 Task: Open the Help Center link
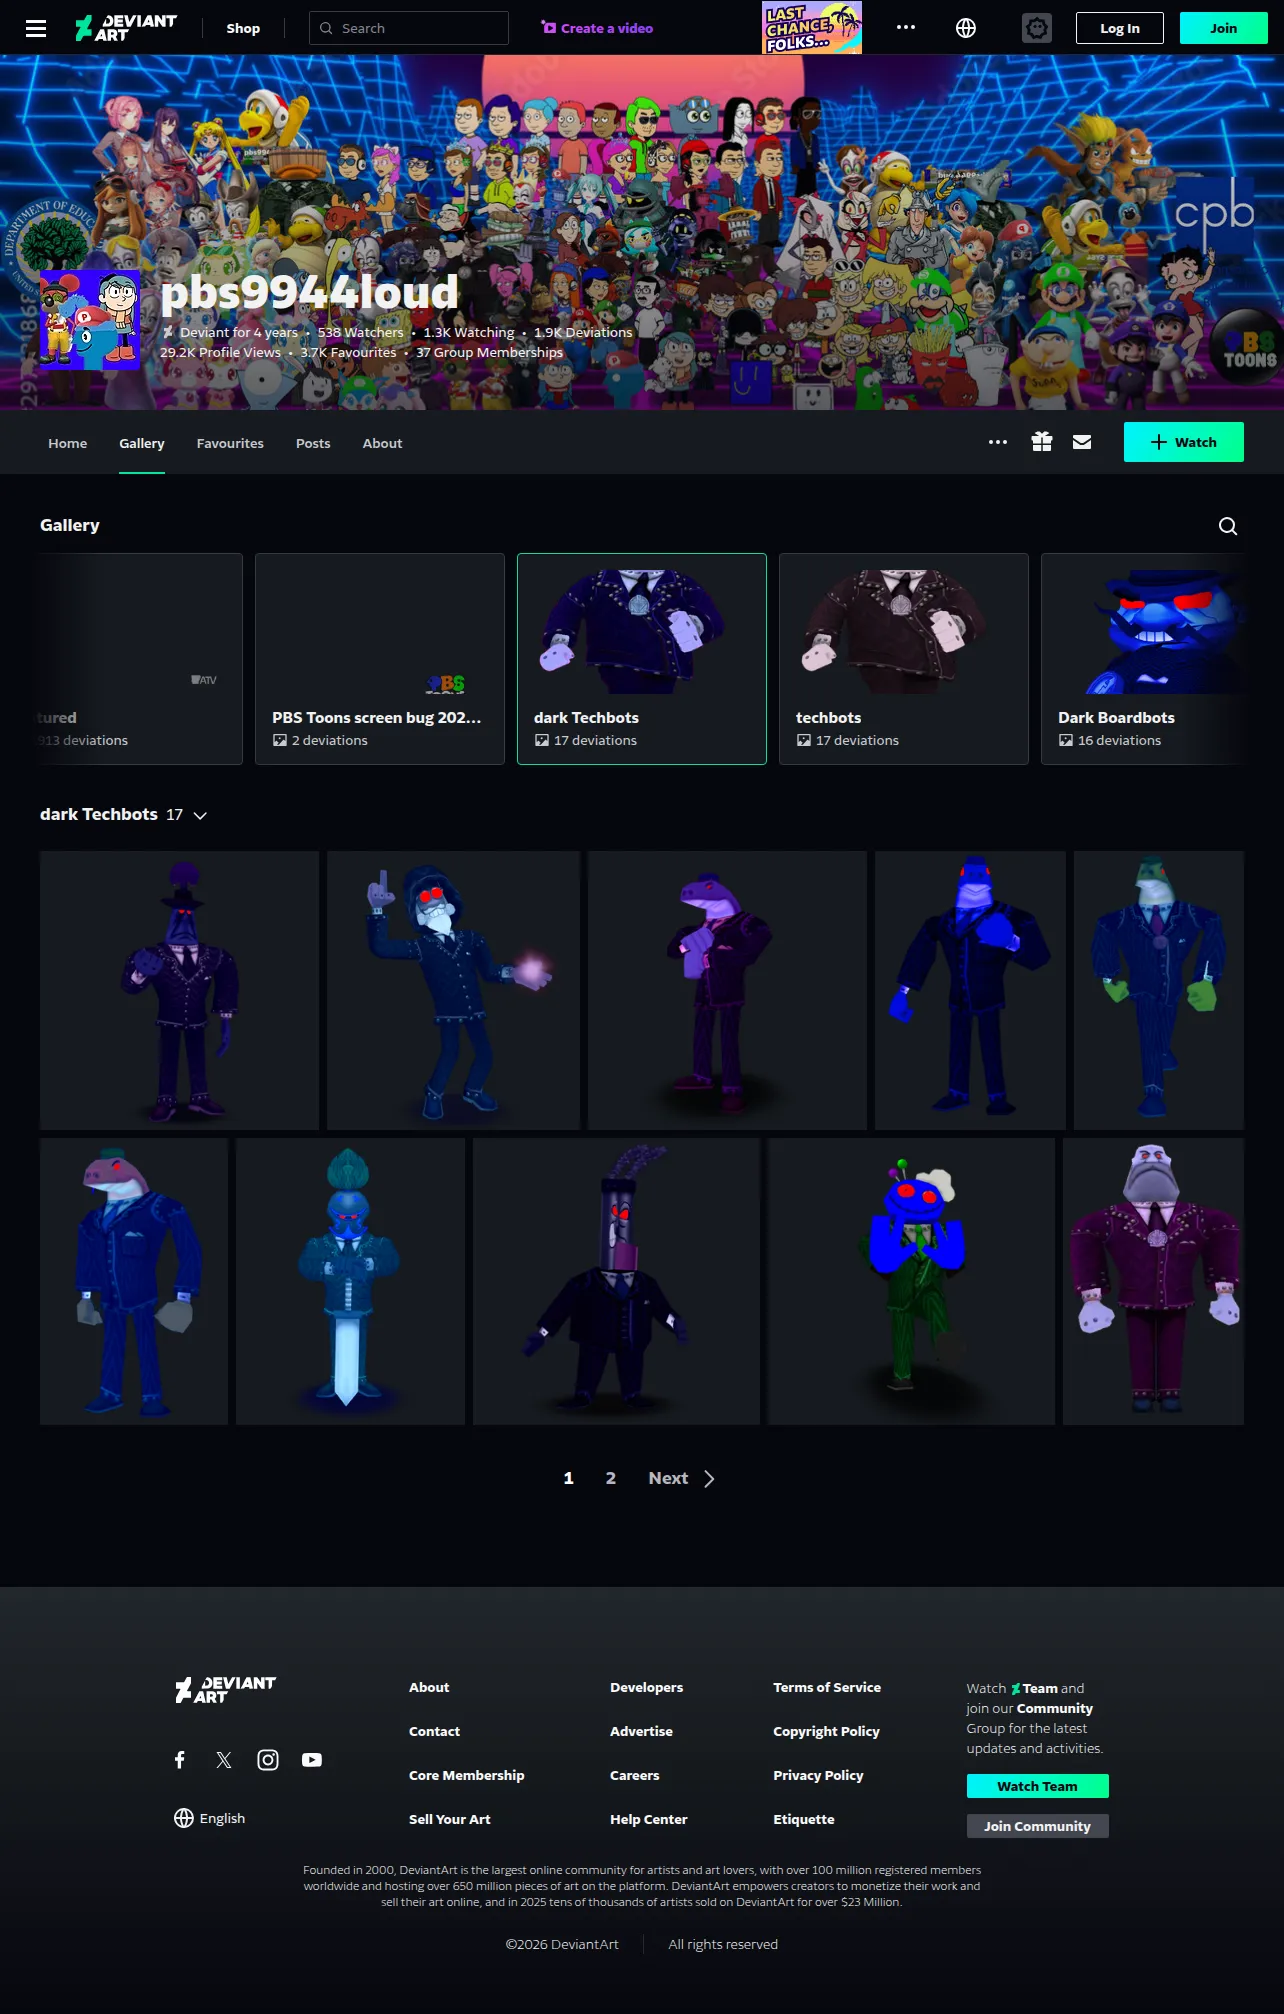[649, 1819]
